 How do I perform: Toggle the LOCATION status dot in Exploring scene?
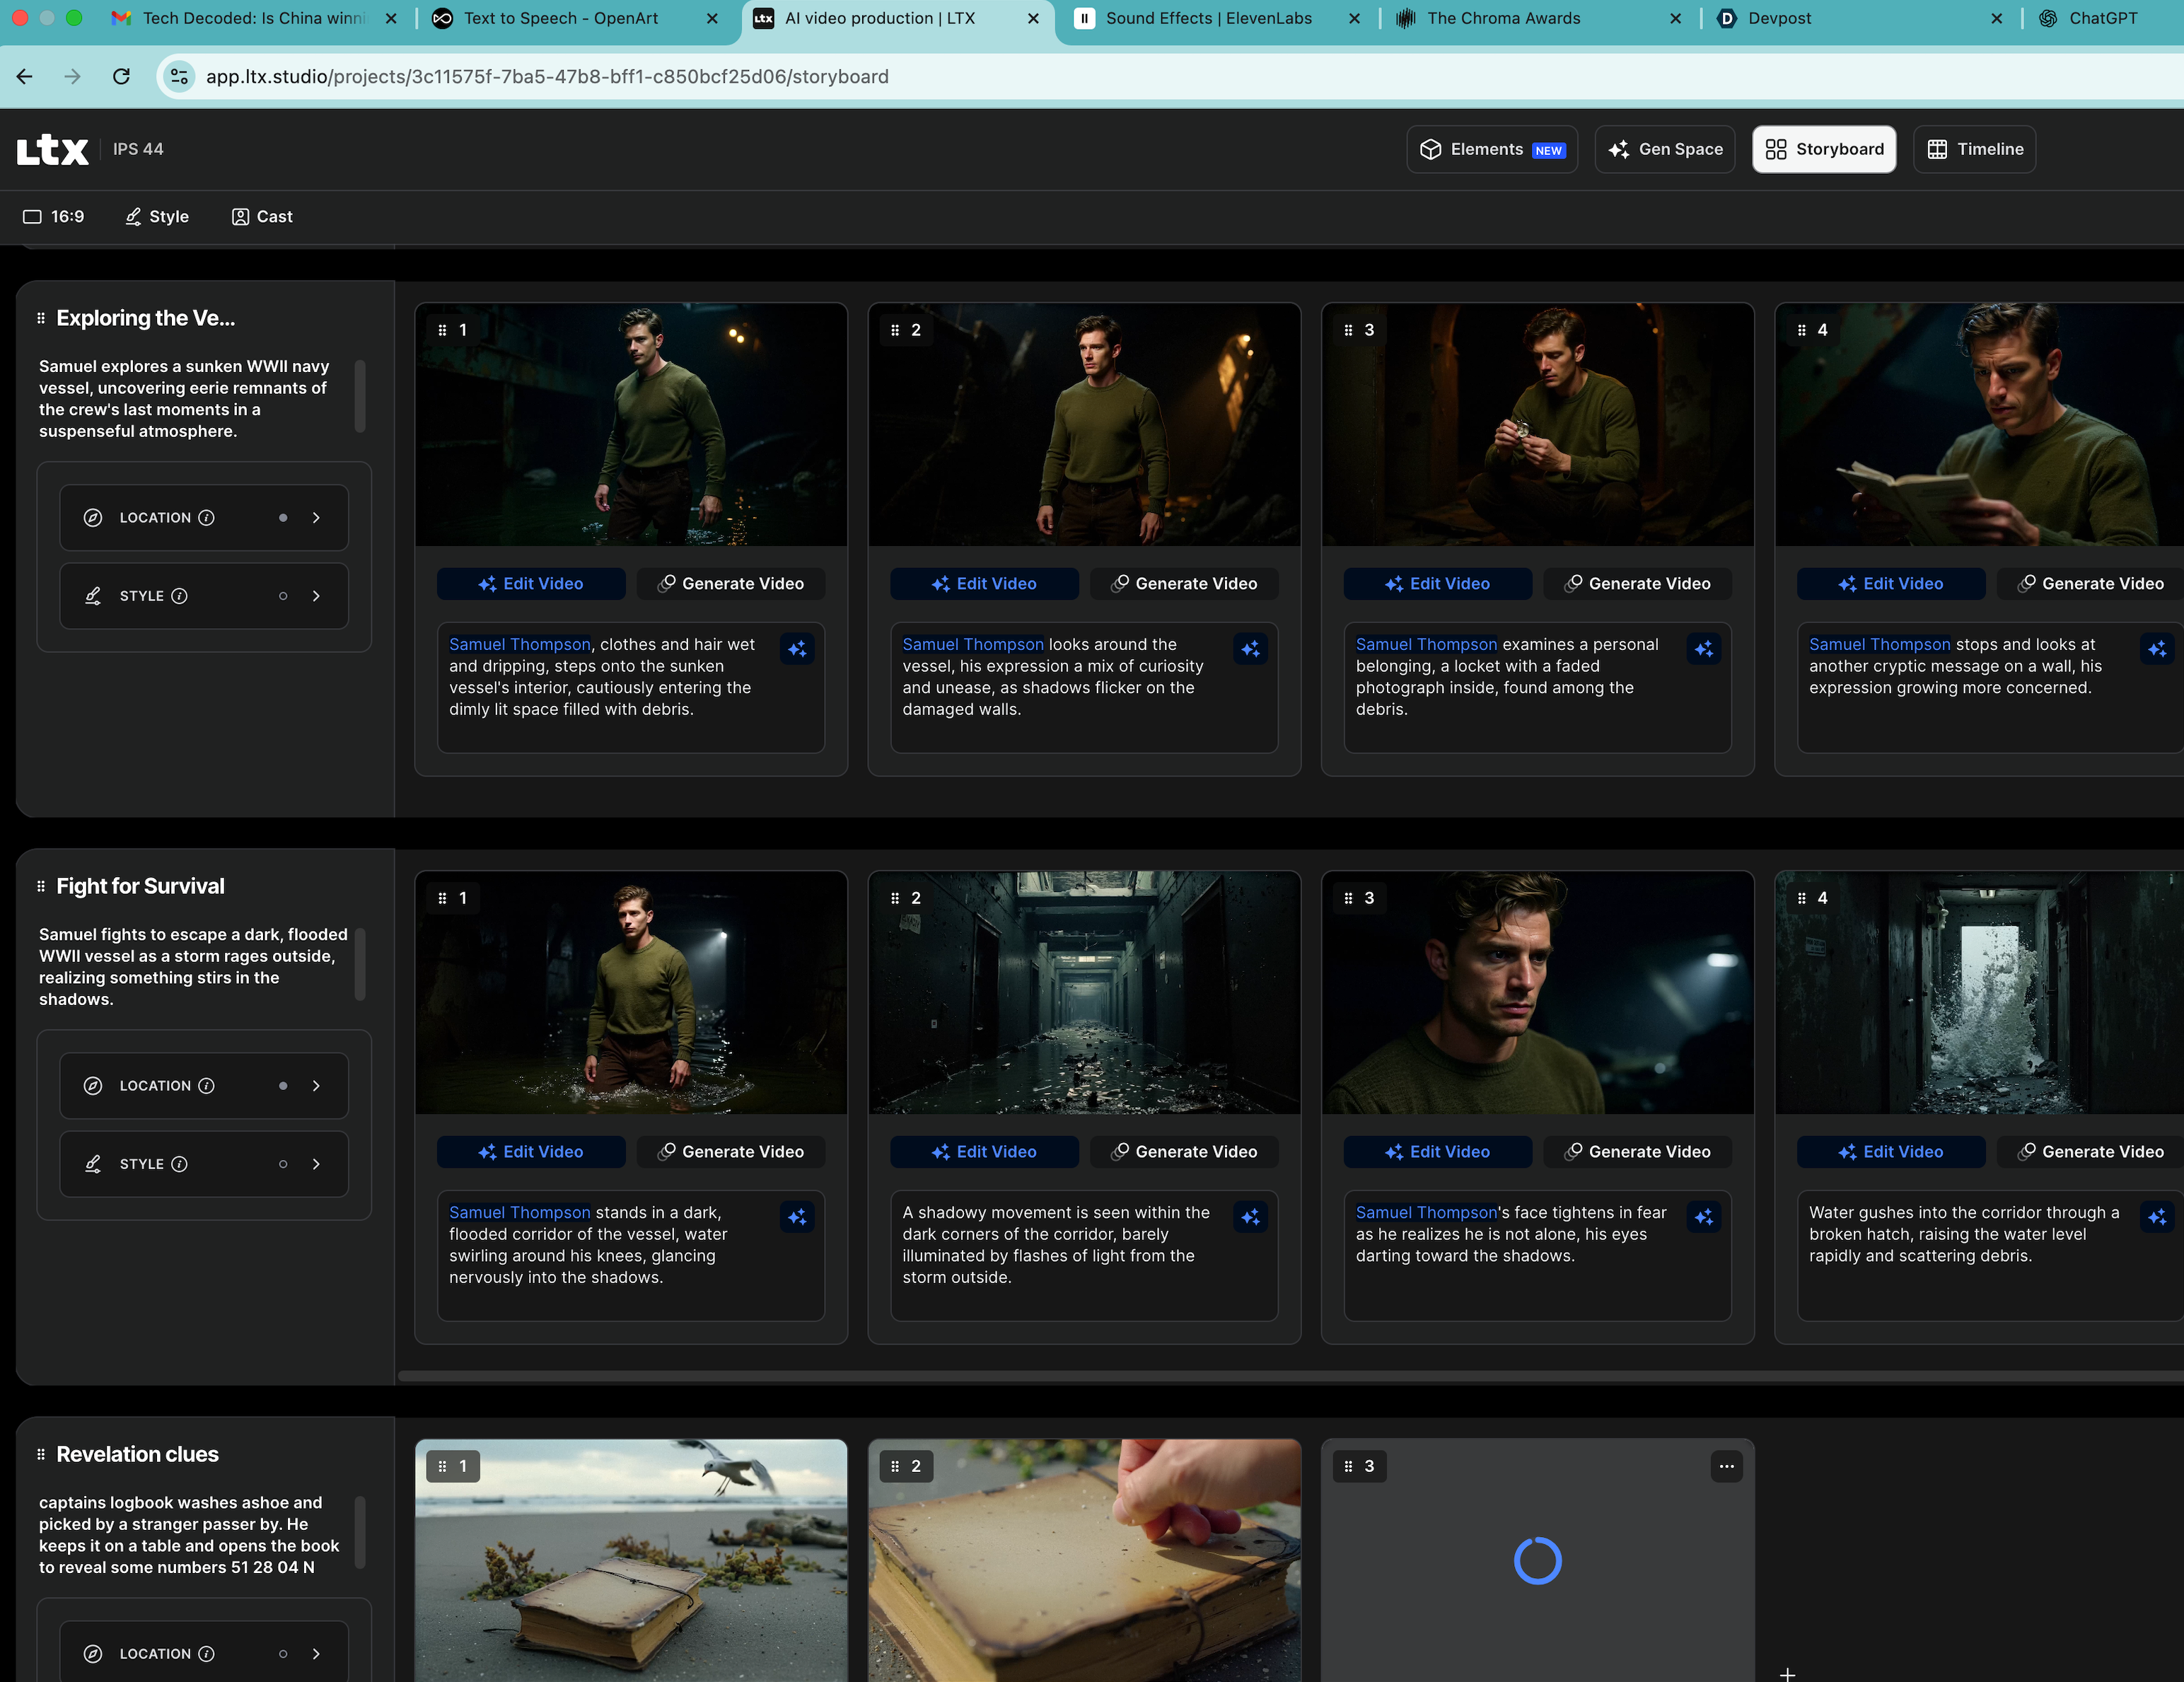click(x=283, y=518)
